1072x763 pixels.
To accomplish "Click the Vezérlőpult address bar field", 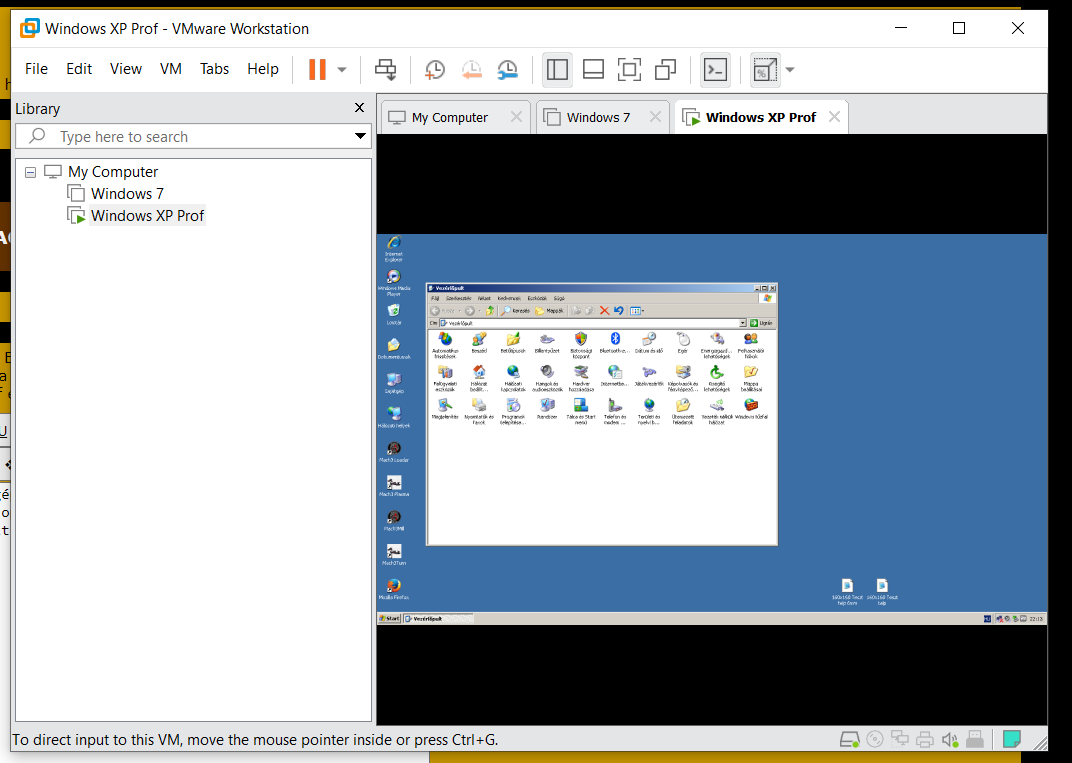I will click(592, 323).
